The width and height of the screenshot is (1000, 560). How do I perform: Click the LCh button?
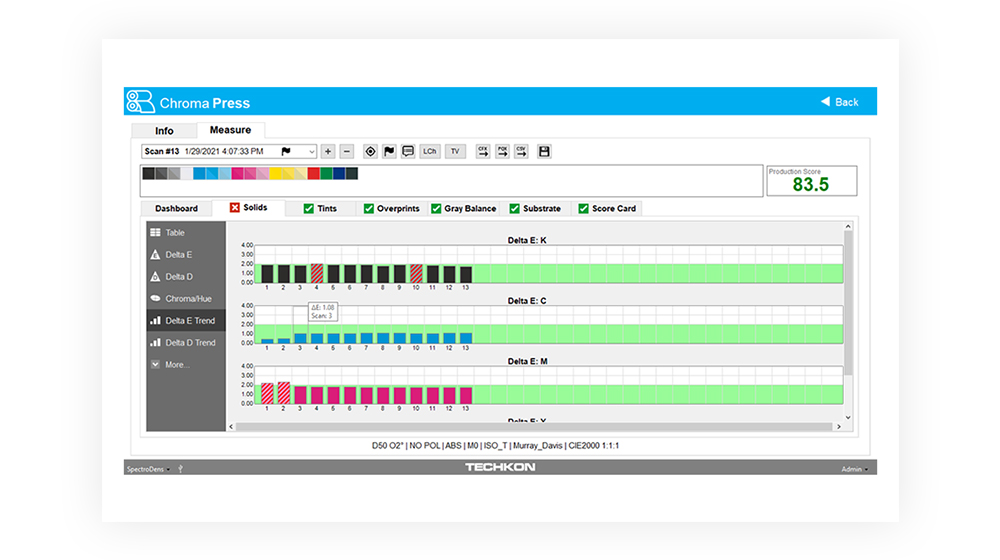tap(430, 152)
